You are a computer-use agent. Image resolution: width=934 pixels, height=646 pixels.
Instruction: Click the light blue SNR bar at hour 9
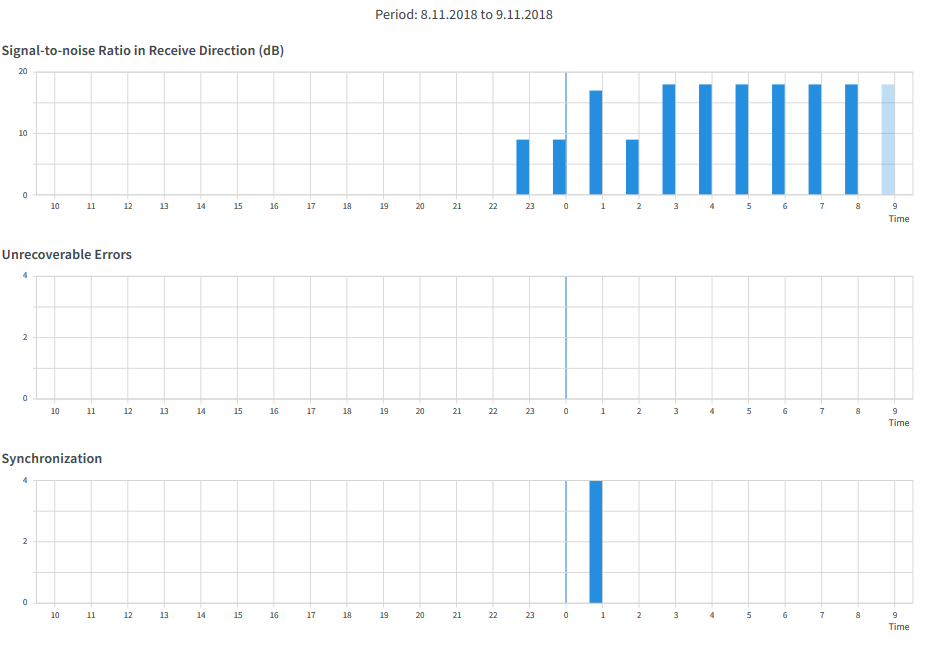[x=888, y=139]
